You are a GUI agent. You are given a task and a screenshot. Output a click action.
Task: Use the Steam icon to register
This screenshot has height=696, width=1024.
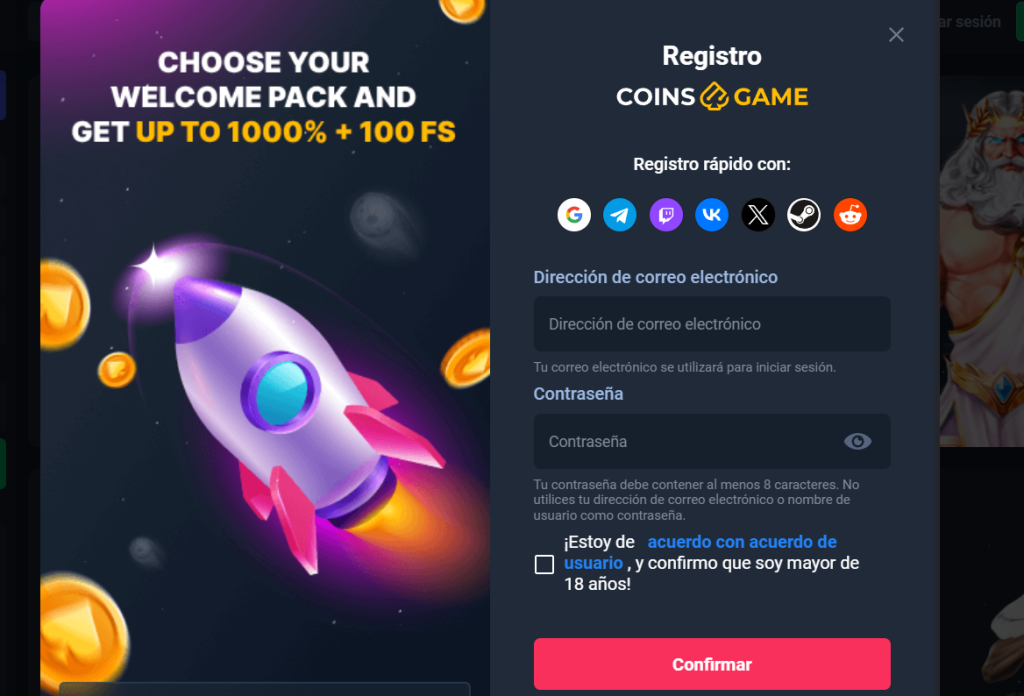(804, 215)
